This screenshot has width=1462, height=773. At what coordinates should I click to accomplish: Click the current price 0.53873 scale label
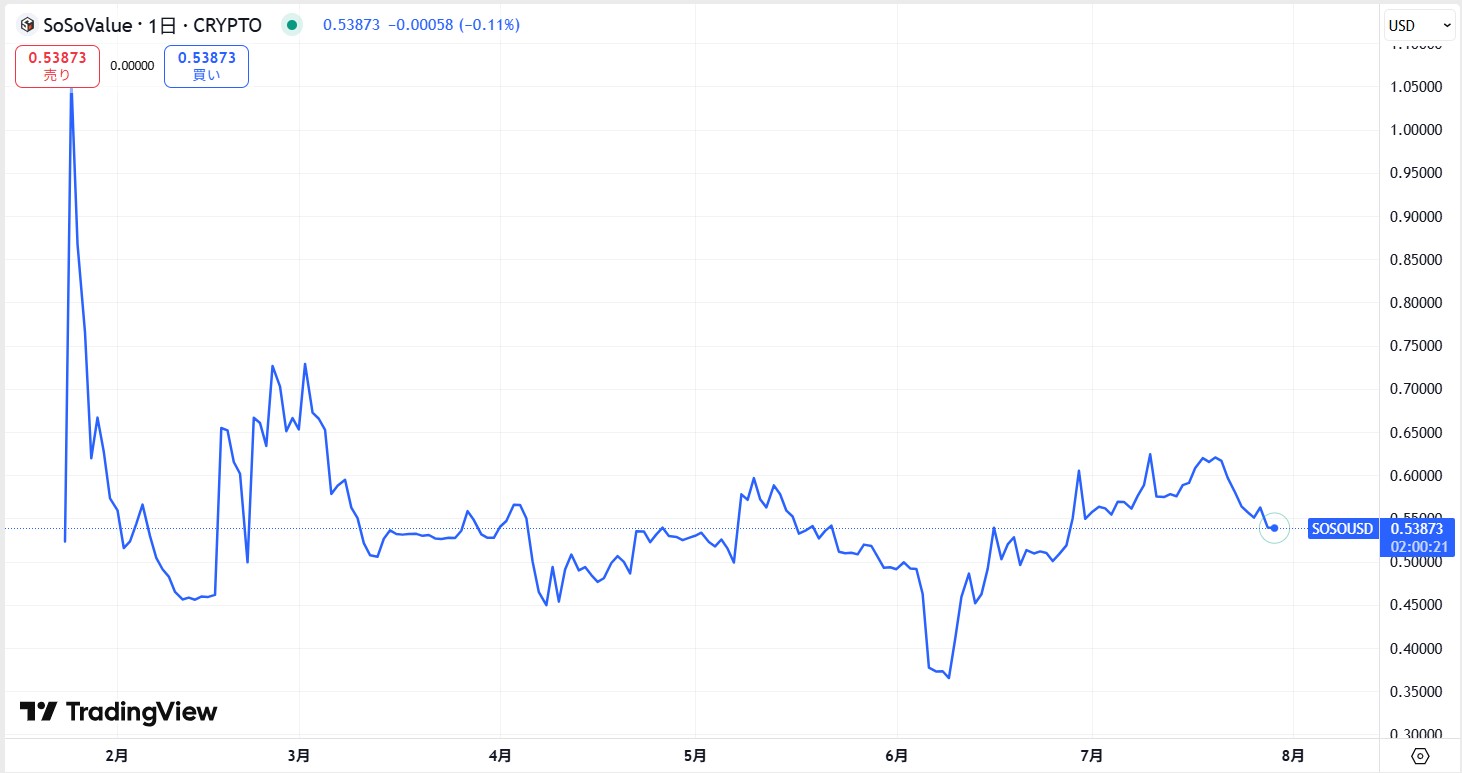1416,528
